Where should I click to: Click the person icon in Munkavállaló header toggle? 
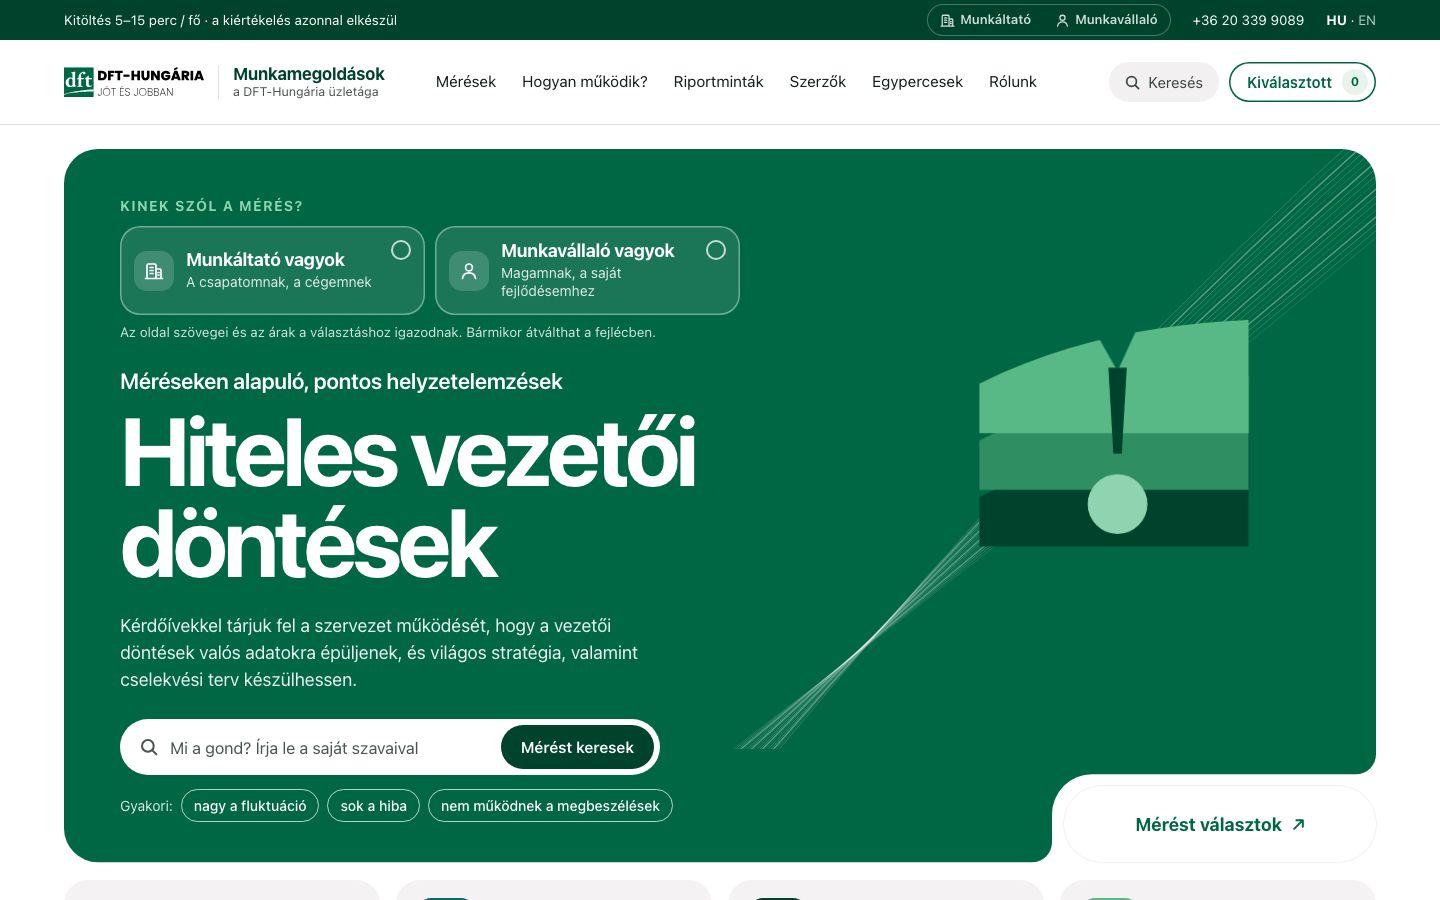click(x=1062, y=20)
